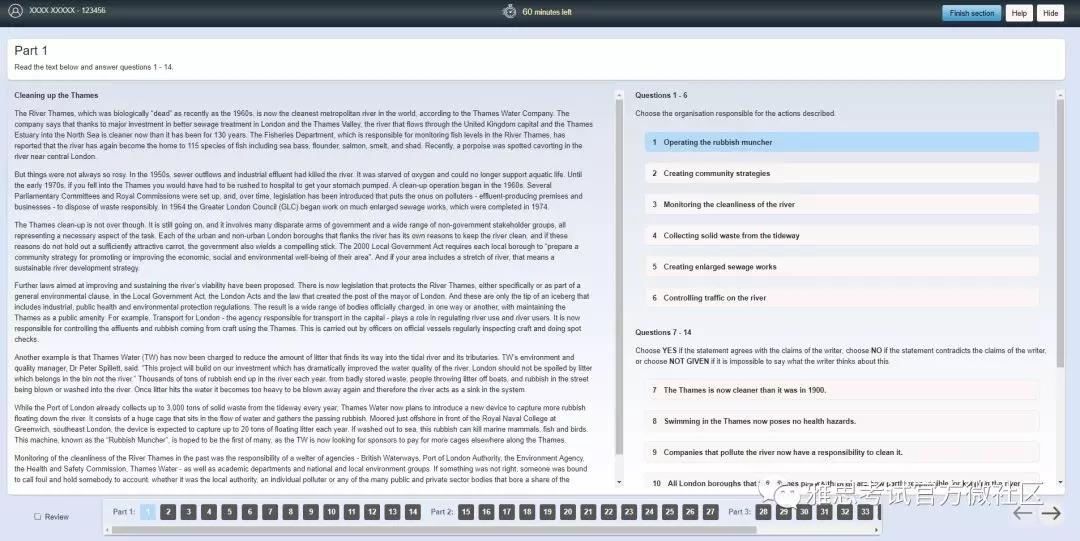Open question 5 Creating enlarged sewage works
The height and width of the screenshot is (541, 1080).
pyautogui.click(x=842, y=267)
